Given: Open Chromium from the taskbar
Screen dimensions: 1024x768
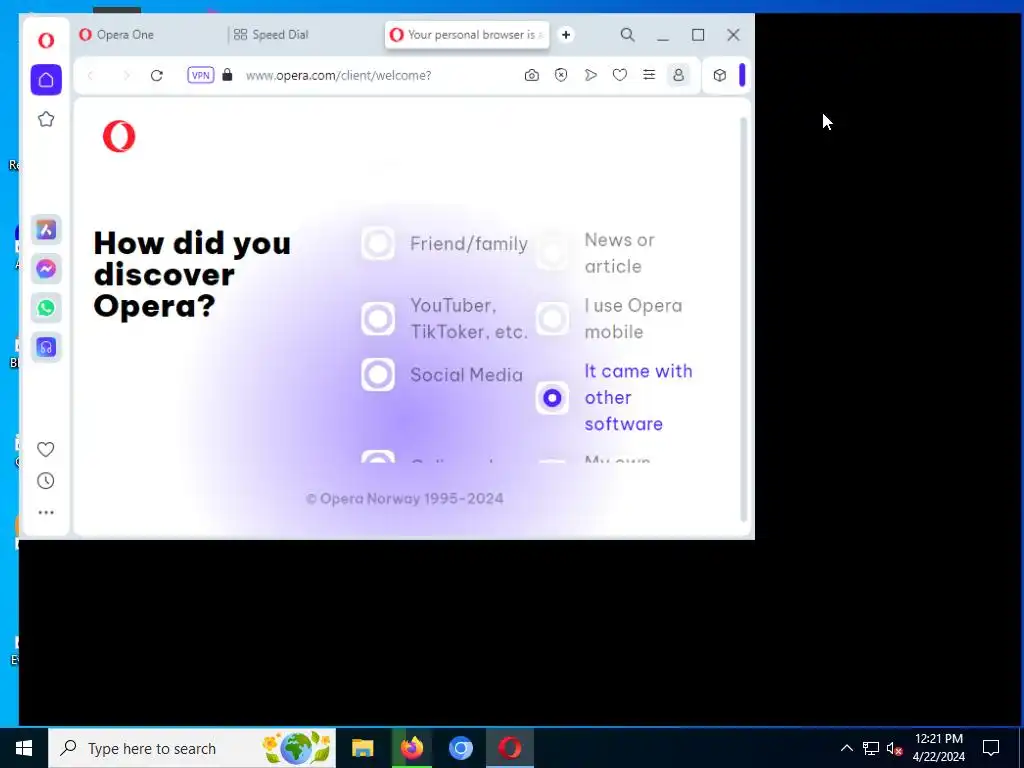Looking at the screenshot, I should [x=460, y=748].
